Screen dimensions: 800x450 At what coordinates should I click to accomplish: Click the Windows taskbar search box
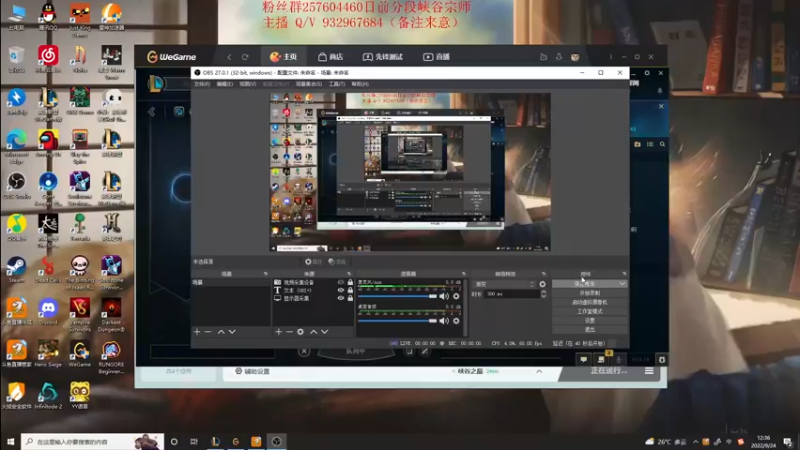pos(92,441)
